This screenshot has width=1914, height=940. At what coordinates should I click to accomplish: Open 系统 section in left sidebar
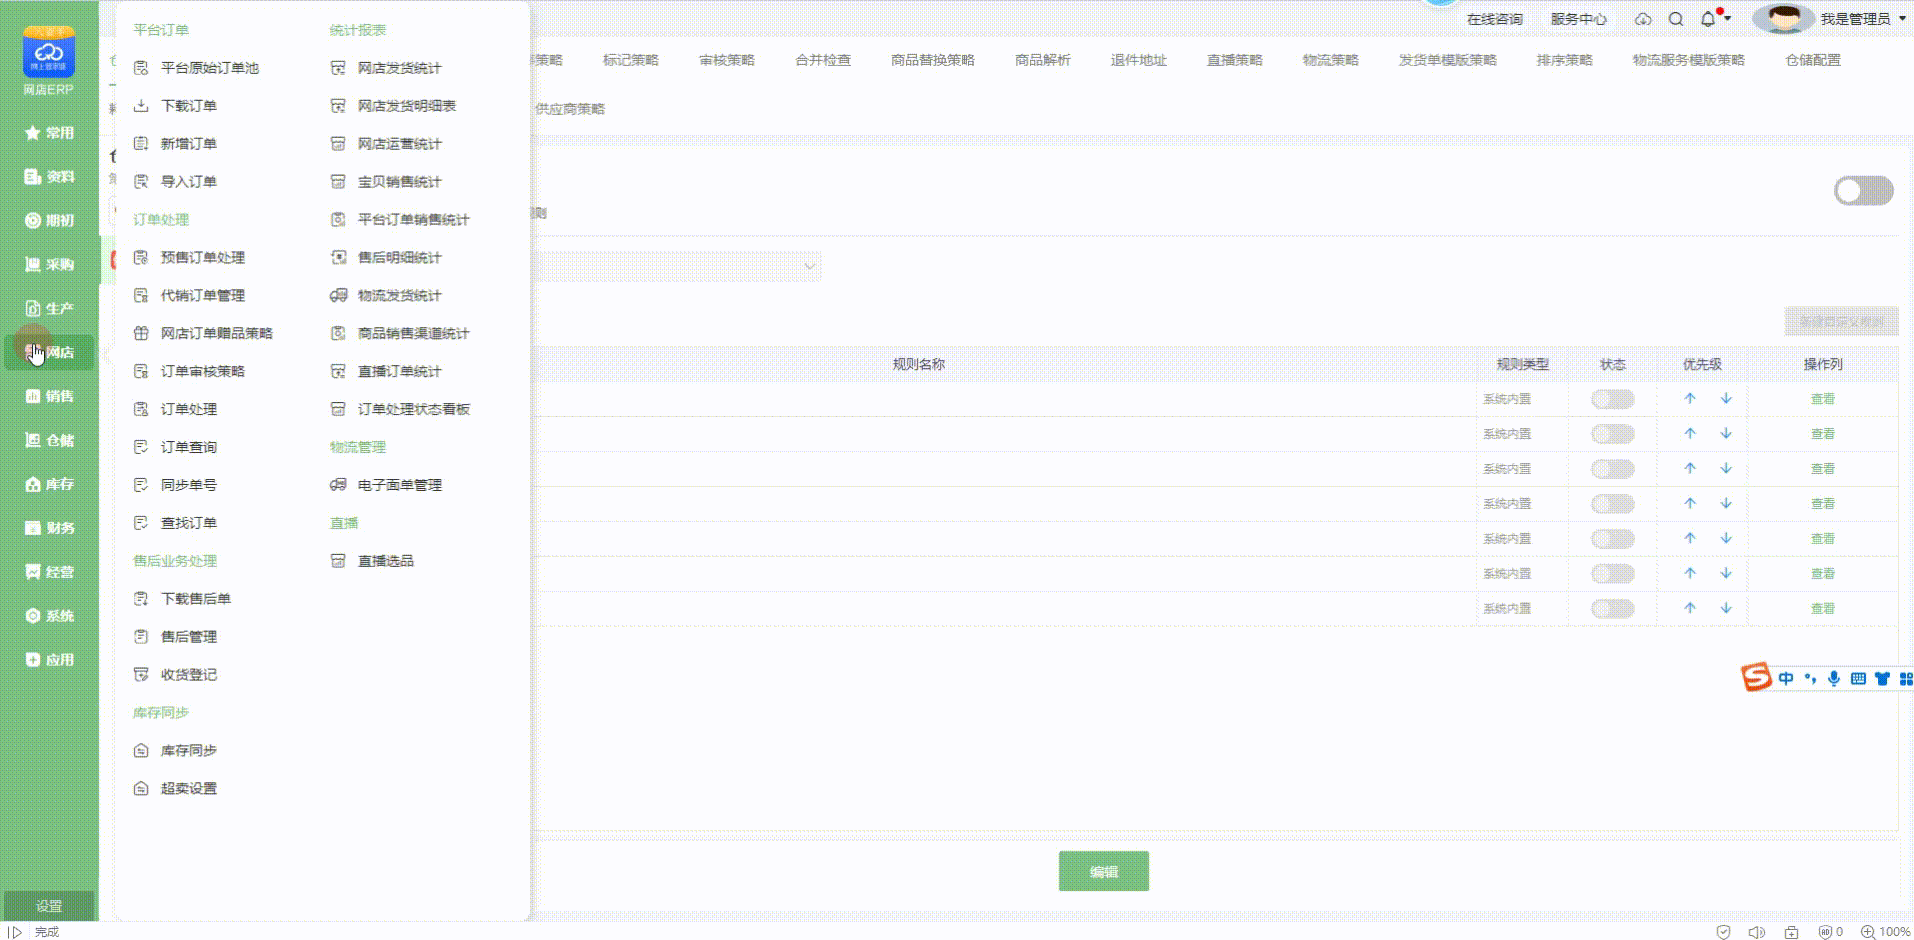pyautogui.click(x=49, y=616)
